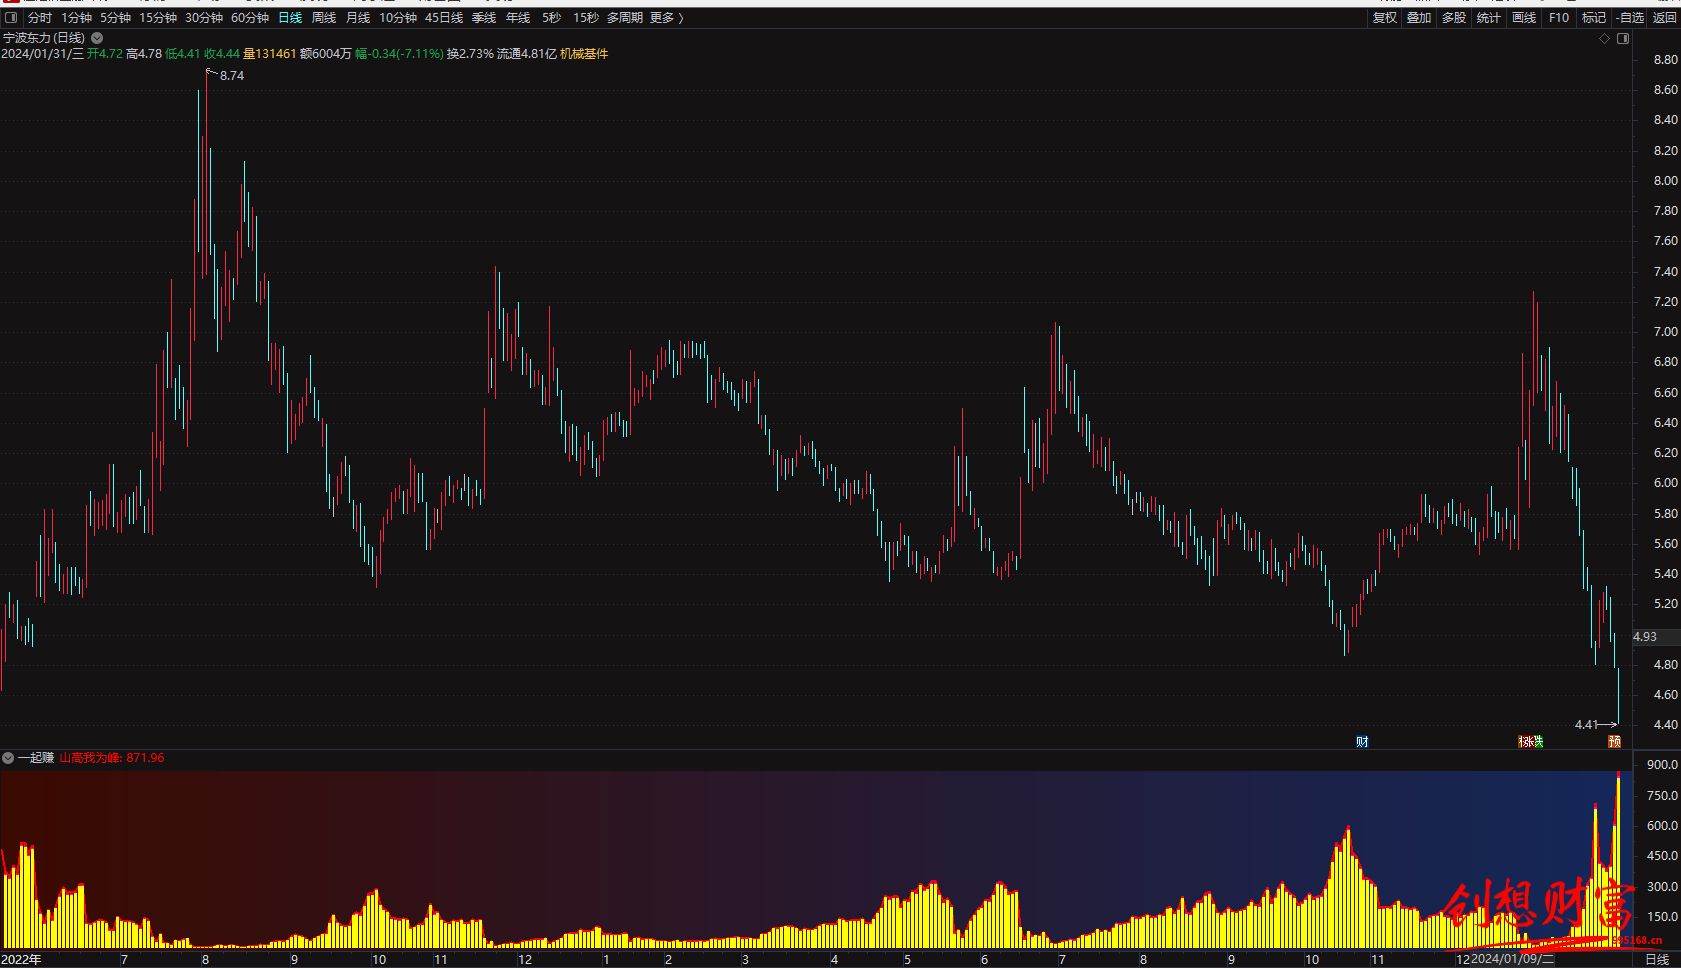Click the 日线 label at bottom right

(1657, 960)
